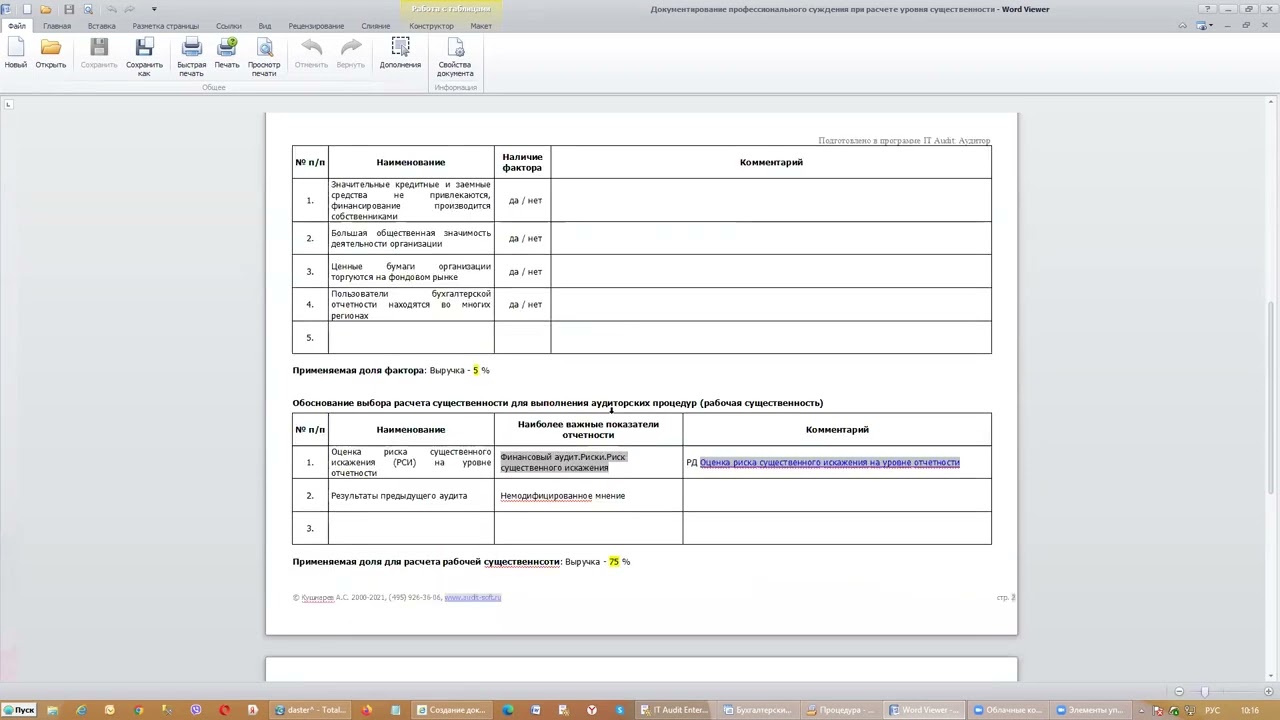This screenshot has height=720, width=1280.
Task: Click the РУС language indicator
Action: [x=1212, y=710]
